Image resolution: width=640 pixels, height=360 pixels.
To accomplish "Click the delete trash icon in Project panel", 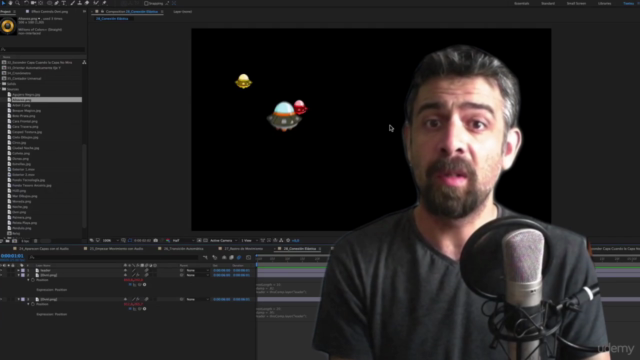I will 36,241.
